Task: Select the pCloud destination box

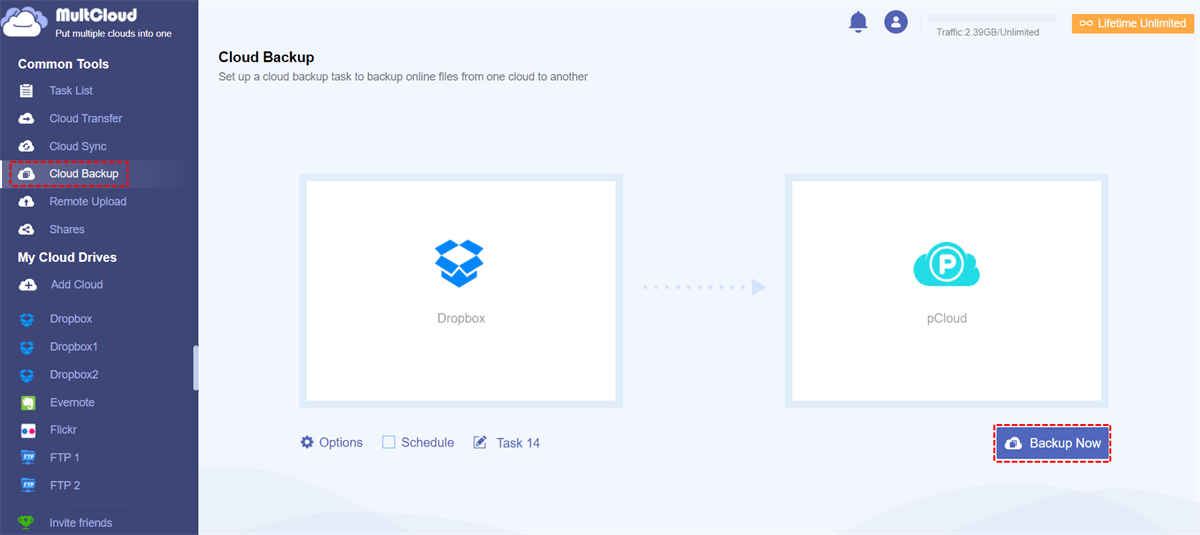Action: [946, 291]
